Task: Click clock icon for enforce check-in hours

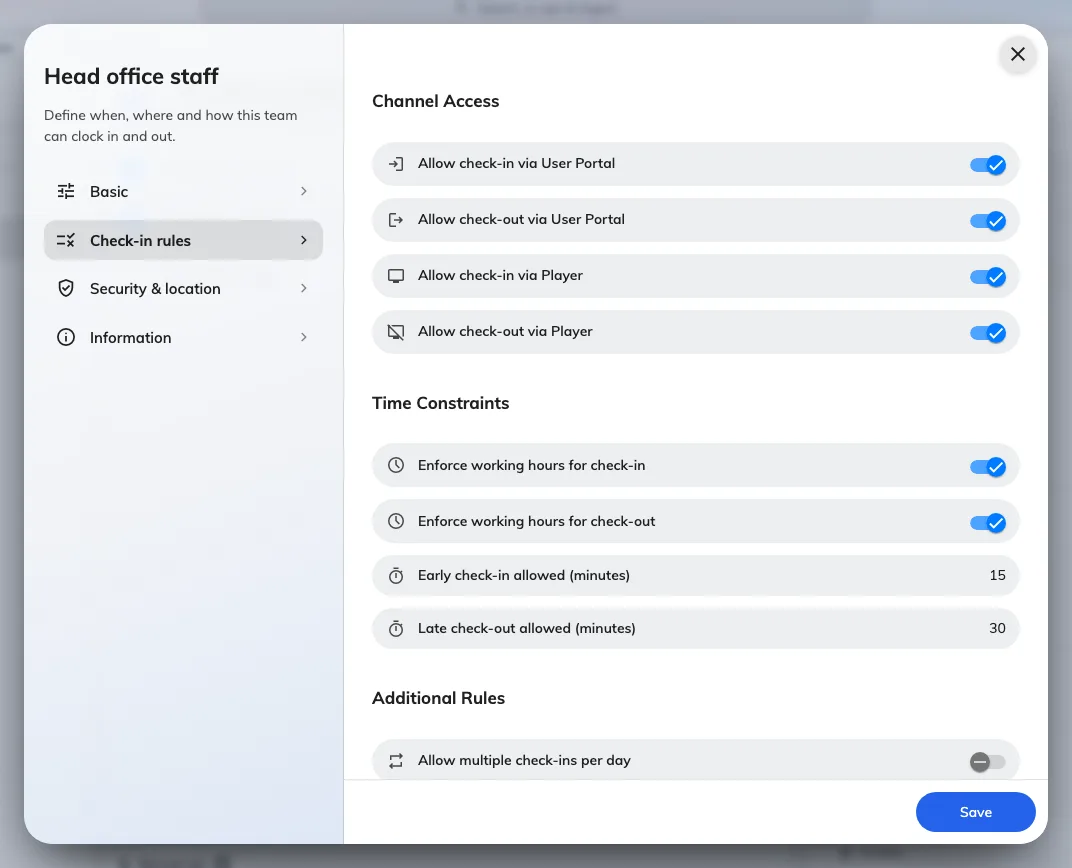Action: click(x=396, y=465)
